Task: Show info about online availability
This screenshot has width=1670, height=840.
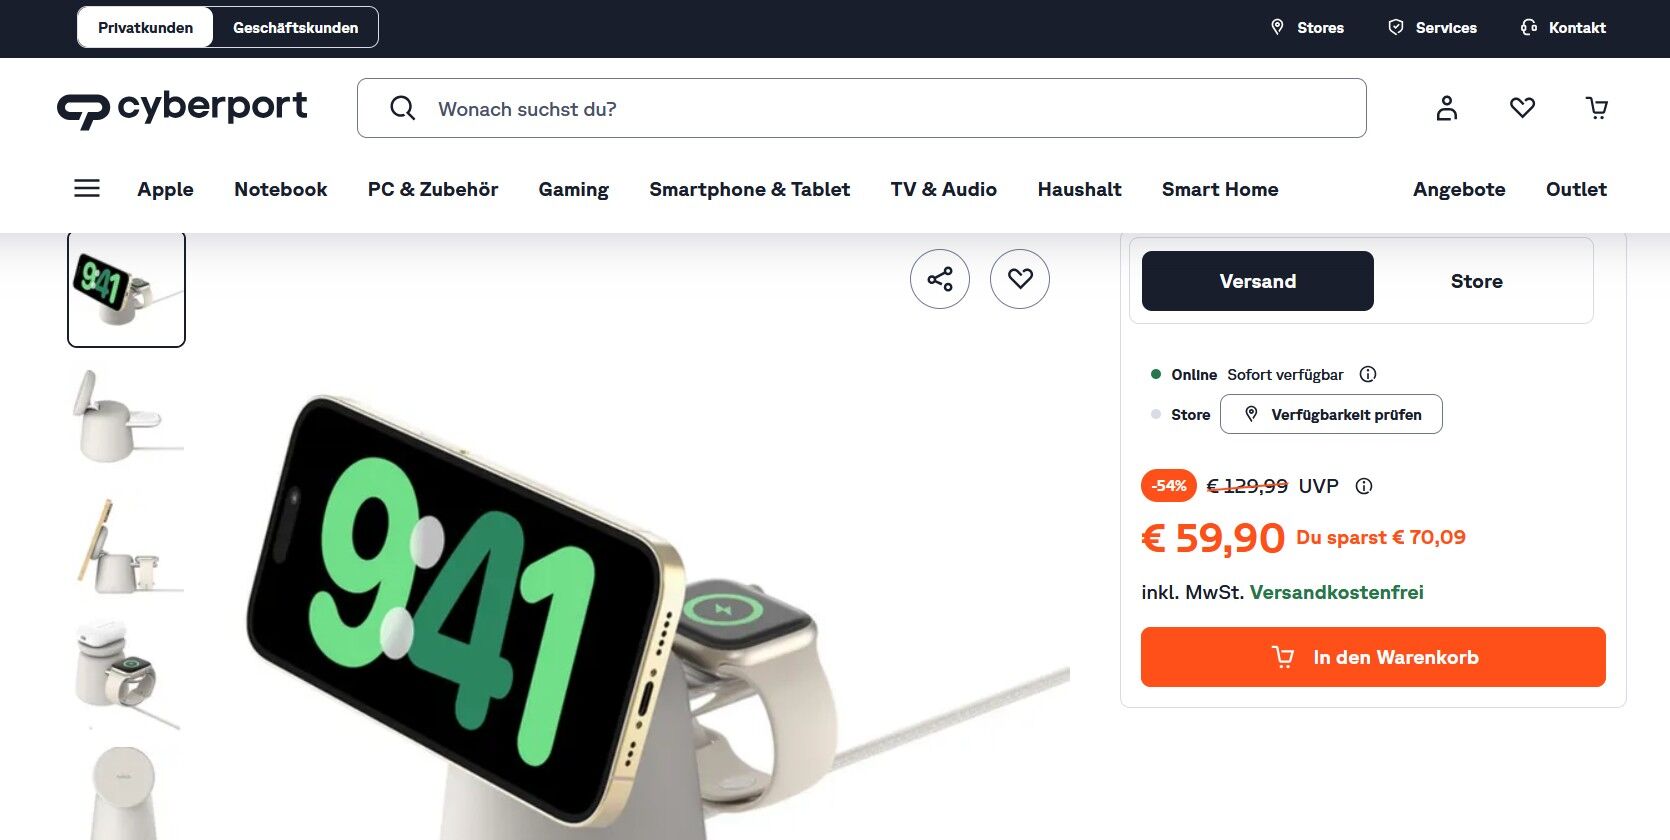Action: coord(1368,374)
